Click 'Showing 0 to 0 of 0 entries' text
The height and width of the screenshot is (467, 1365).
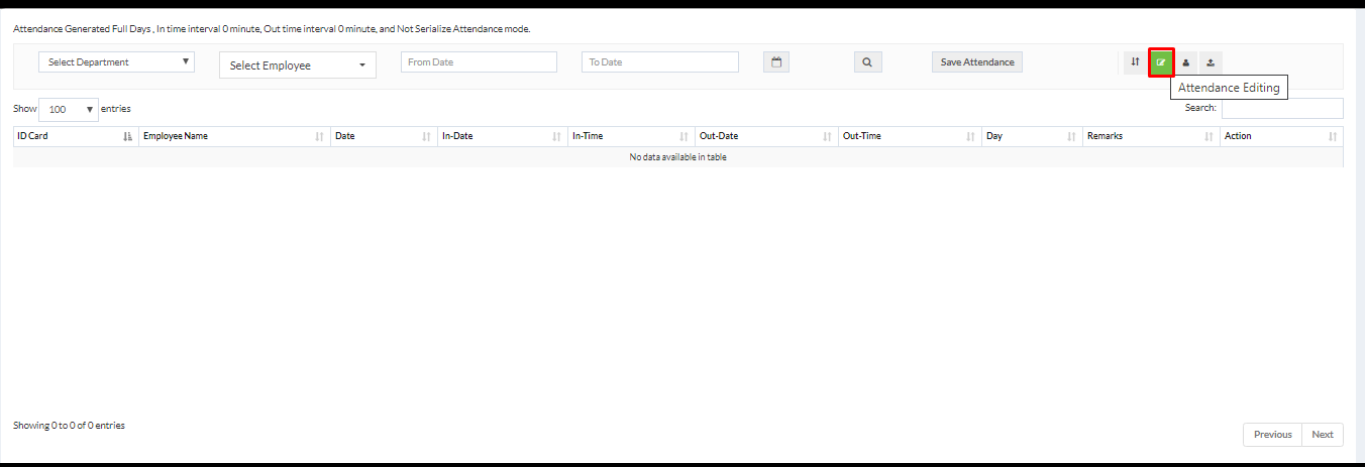pos(69,425)
